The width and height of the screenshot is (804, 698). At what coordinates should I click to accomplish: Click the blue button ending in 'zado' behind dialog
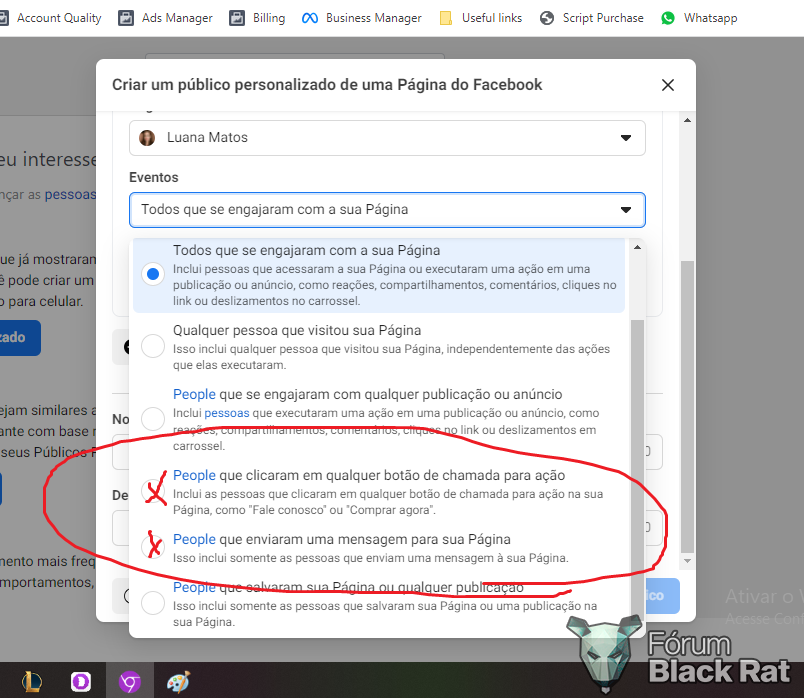coord(19,337)
